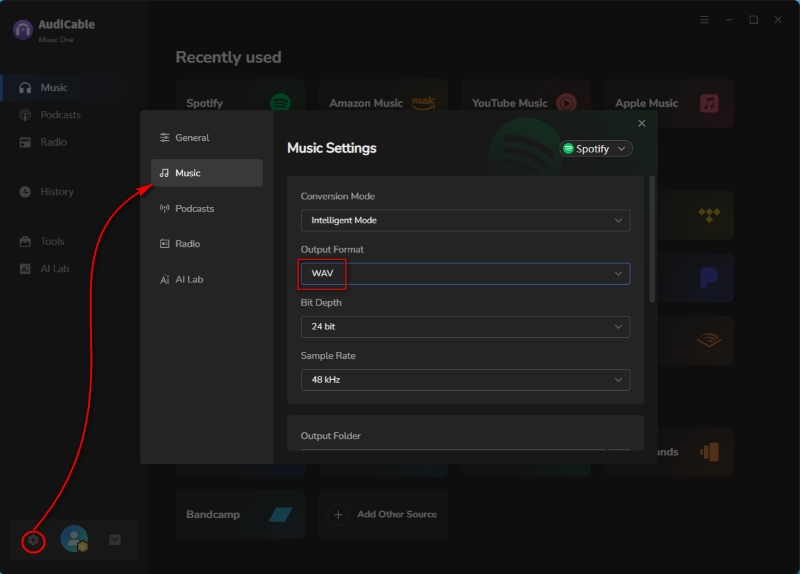
Task: Open the hamburger menu icon
Action: coord(705,19)
